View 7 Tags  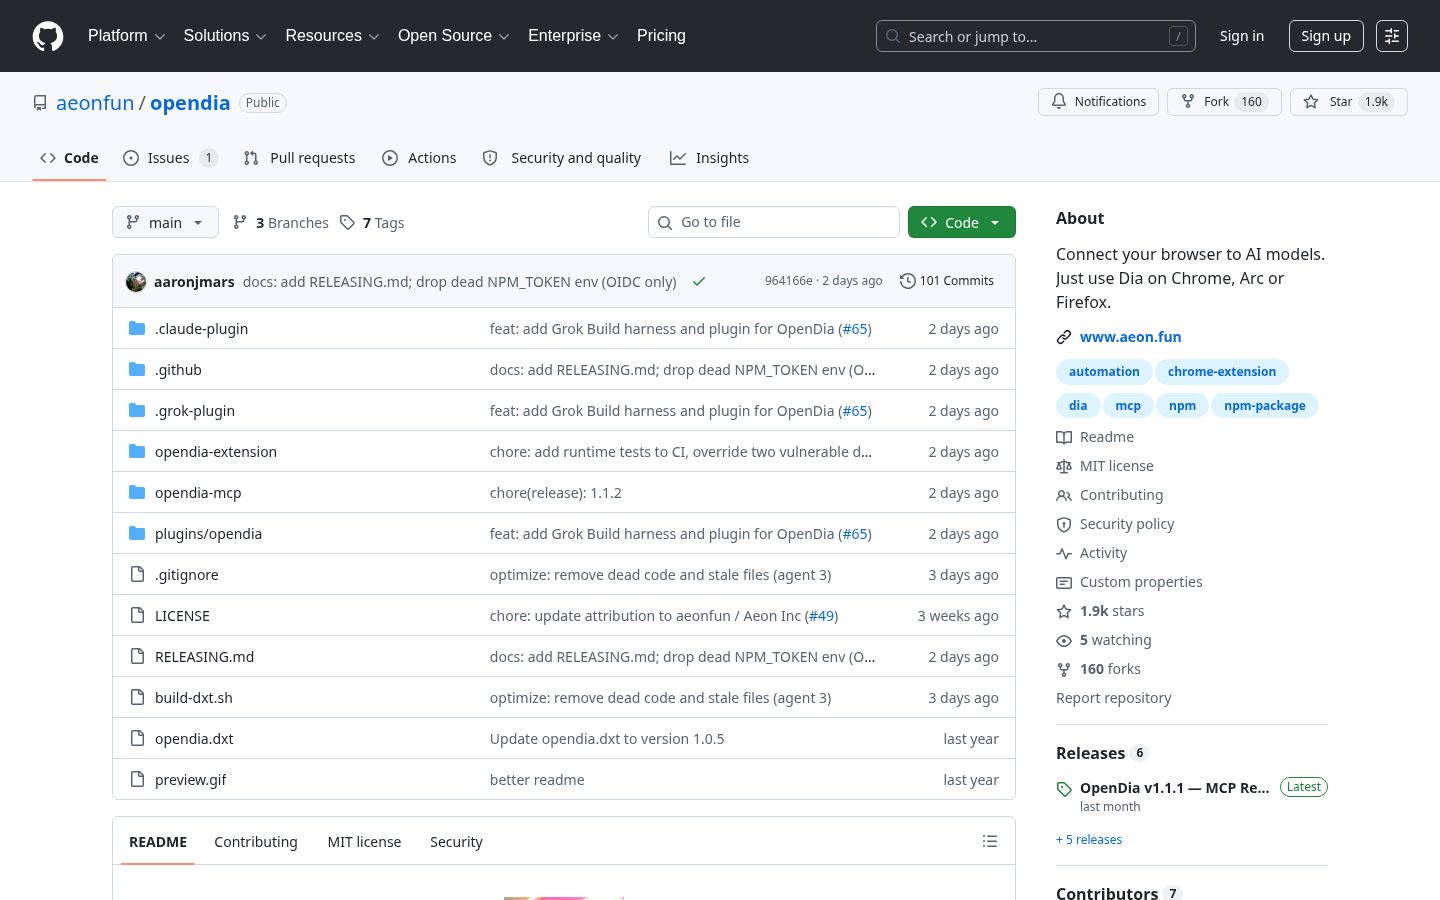372,222
